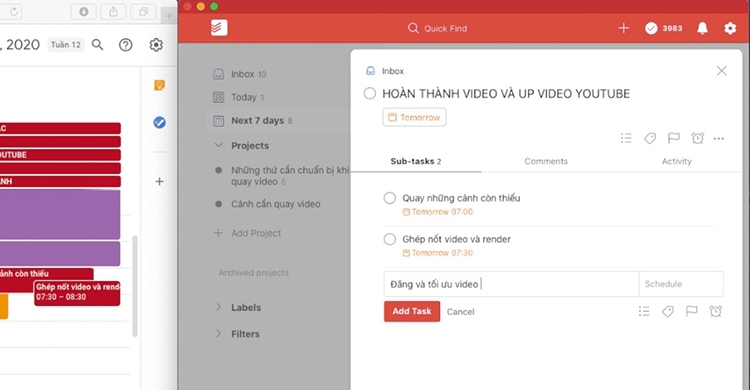This screenshot has width=750, height=390.
Task: Open Archived projects link
Action: click(x=254, y=273)
